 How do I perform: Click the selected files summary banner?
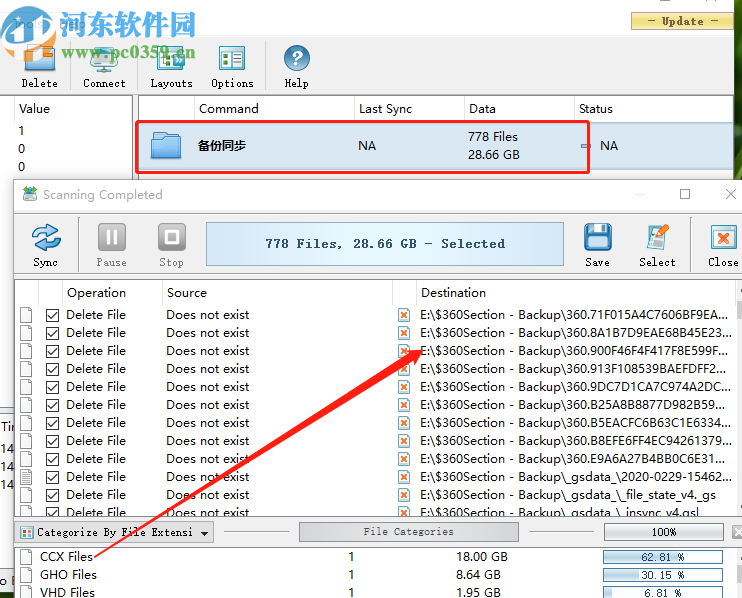[385, 244]
